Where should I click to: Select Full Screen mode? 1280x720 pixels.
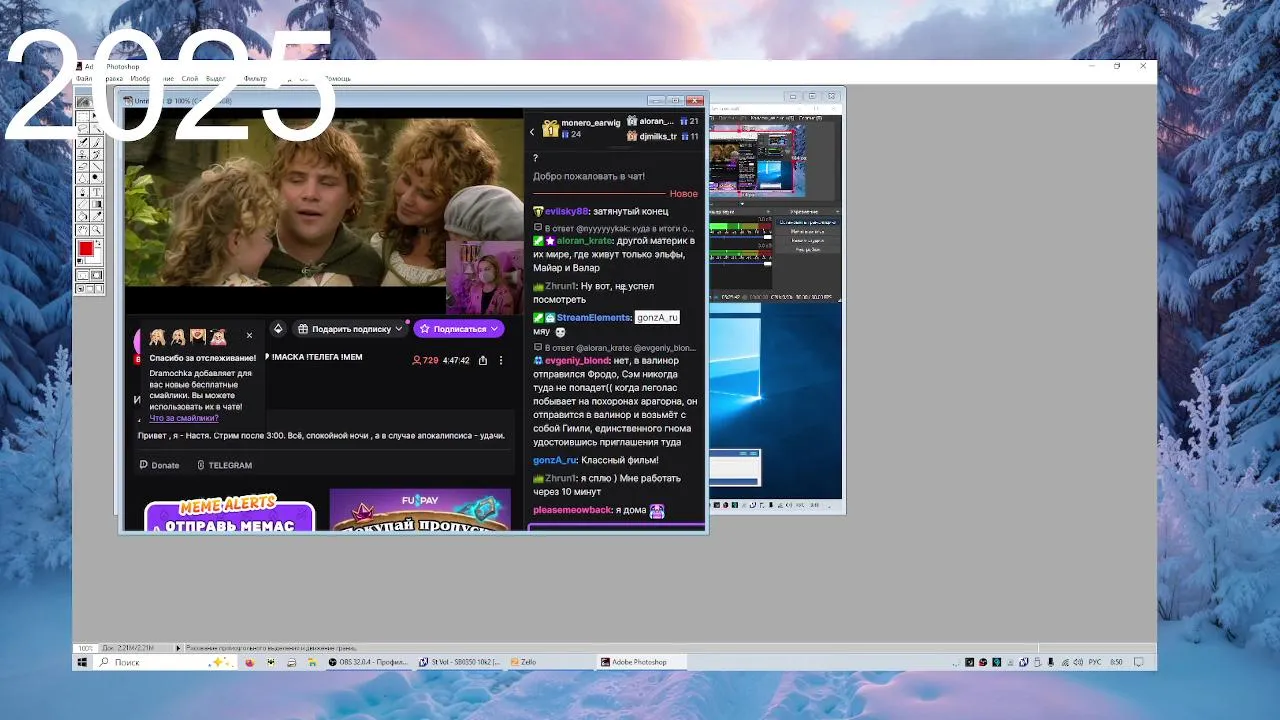point(99,289)
